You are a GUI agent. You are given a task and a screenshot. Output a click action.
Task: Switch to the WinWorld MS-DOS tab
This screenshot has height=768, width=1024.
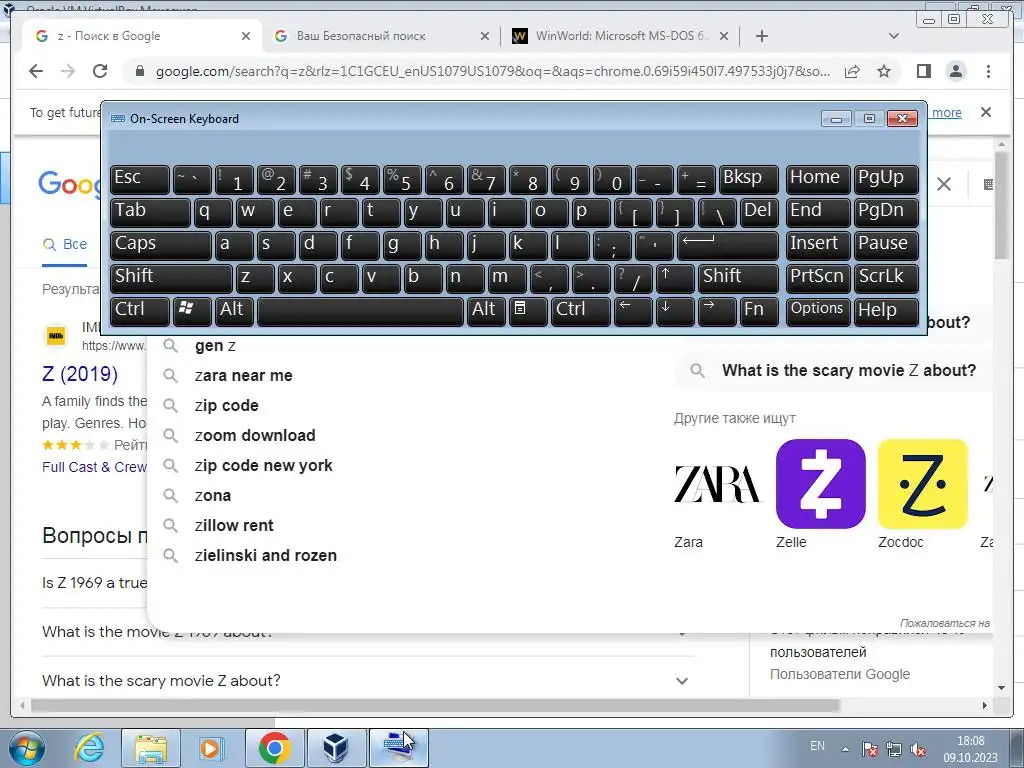620,36
